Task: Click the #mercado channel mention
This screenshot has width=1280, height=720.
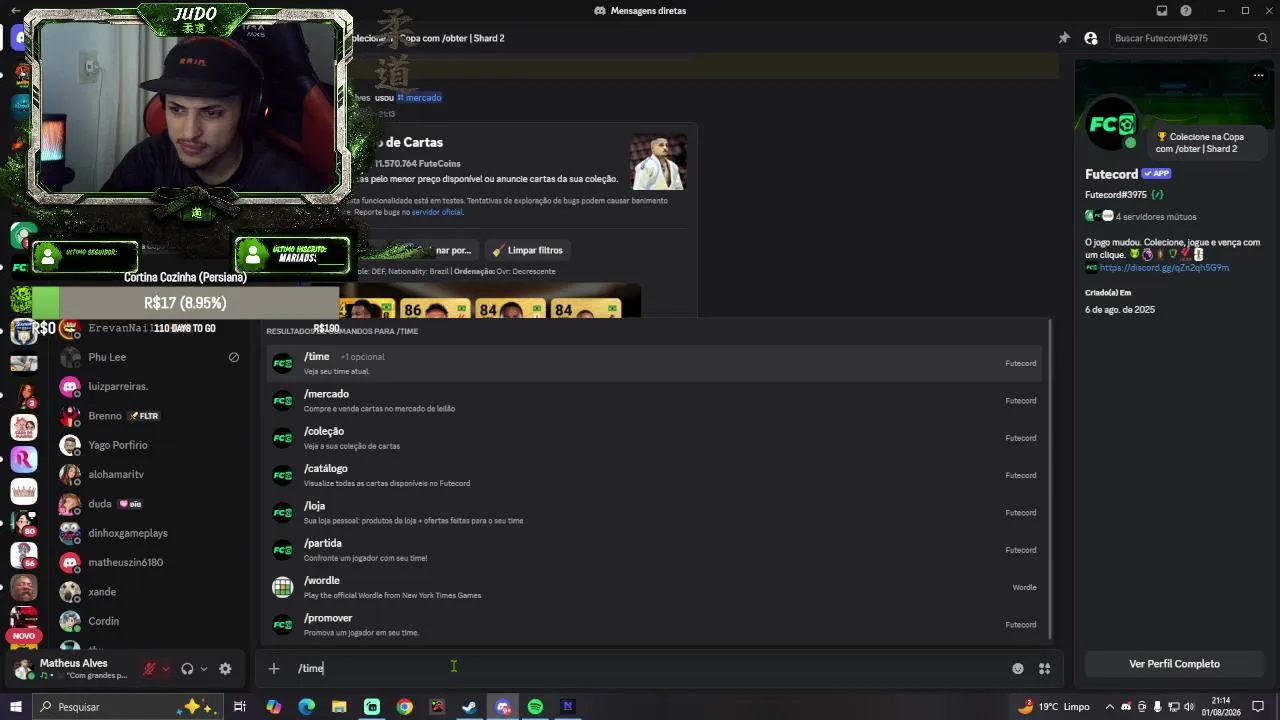Action: tap(419, 97)
